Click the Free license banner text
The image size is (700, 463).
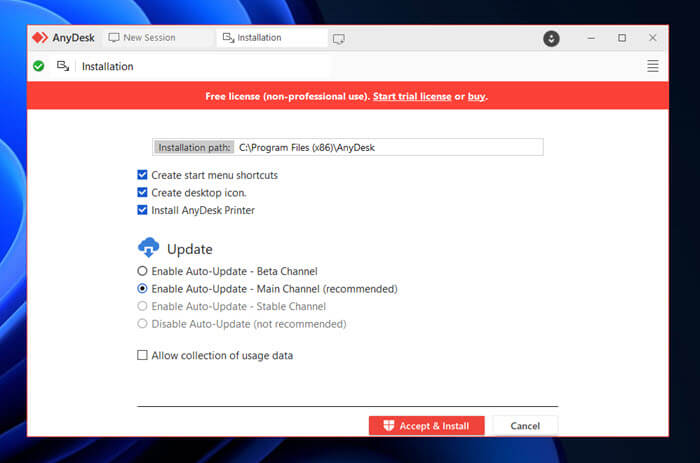[x=288, y=96]
